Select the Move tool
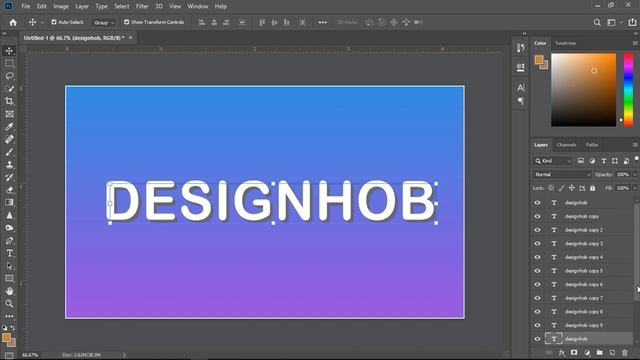Image resolution: width=640 pixels, height=360 pixels. [x=9, y=51]
